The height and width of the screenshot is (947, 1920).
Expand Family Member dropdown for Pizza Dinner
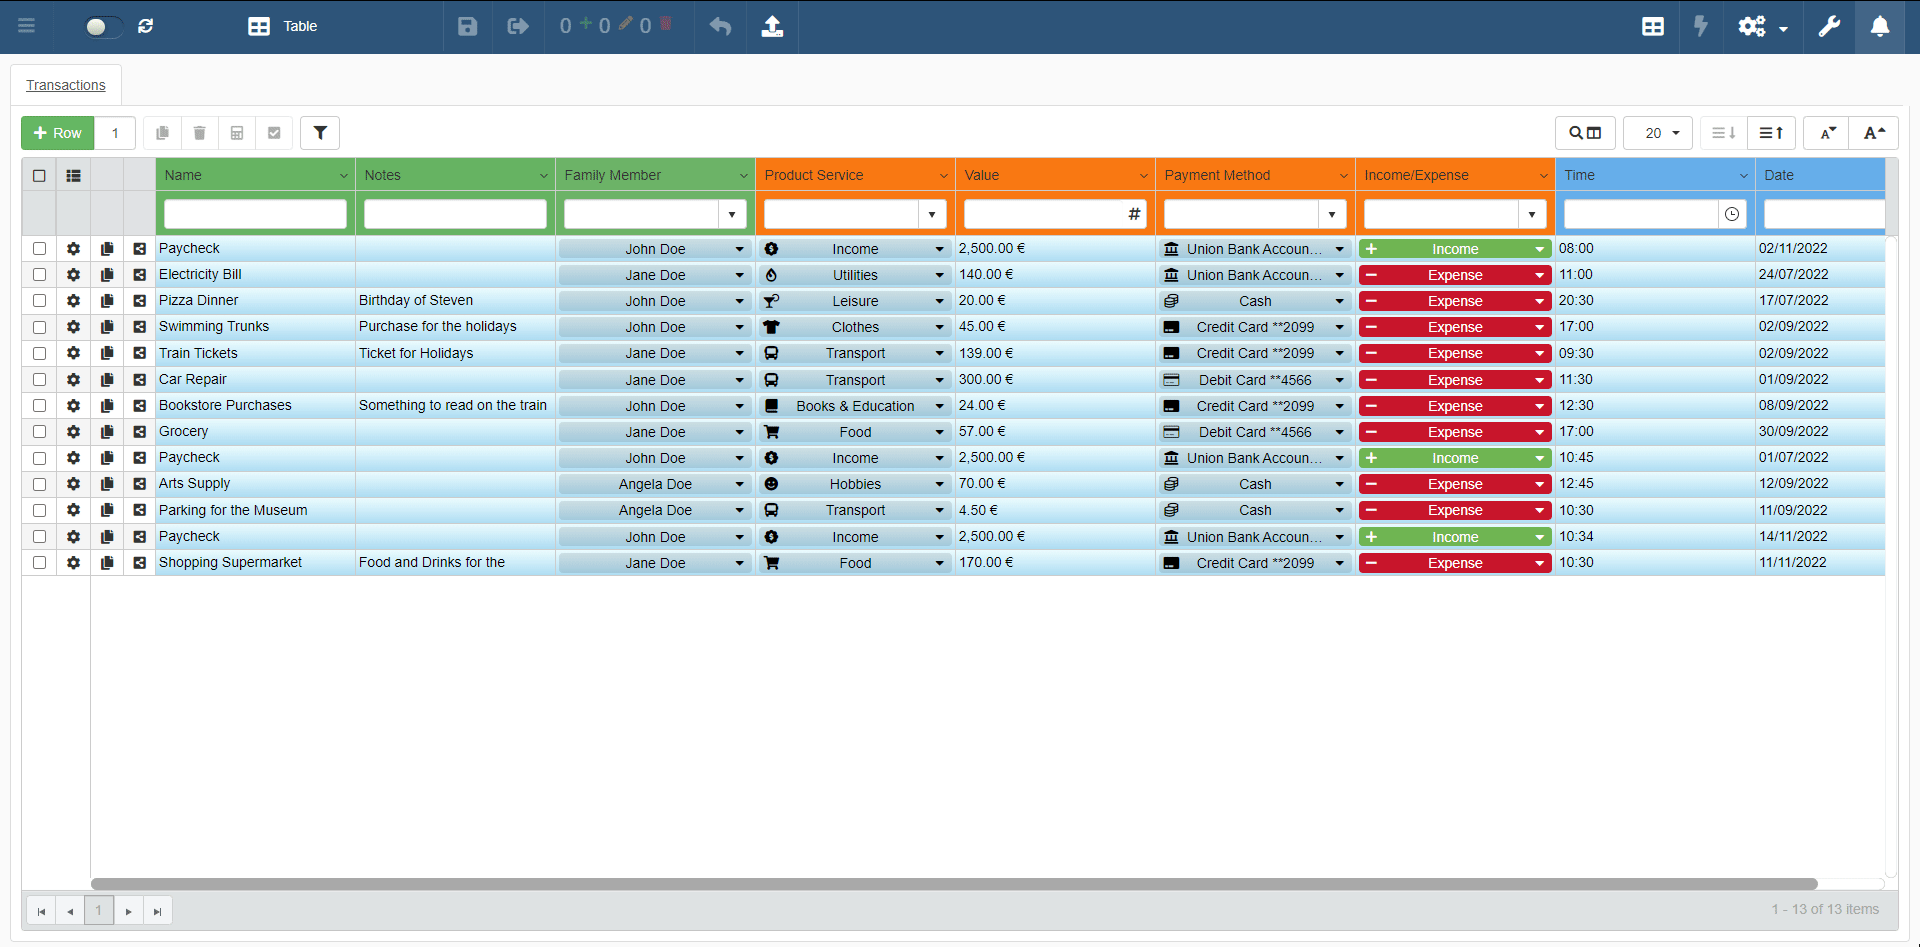(739, 301)
